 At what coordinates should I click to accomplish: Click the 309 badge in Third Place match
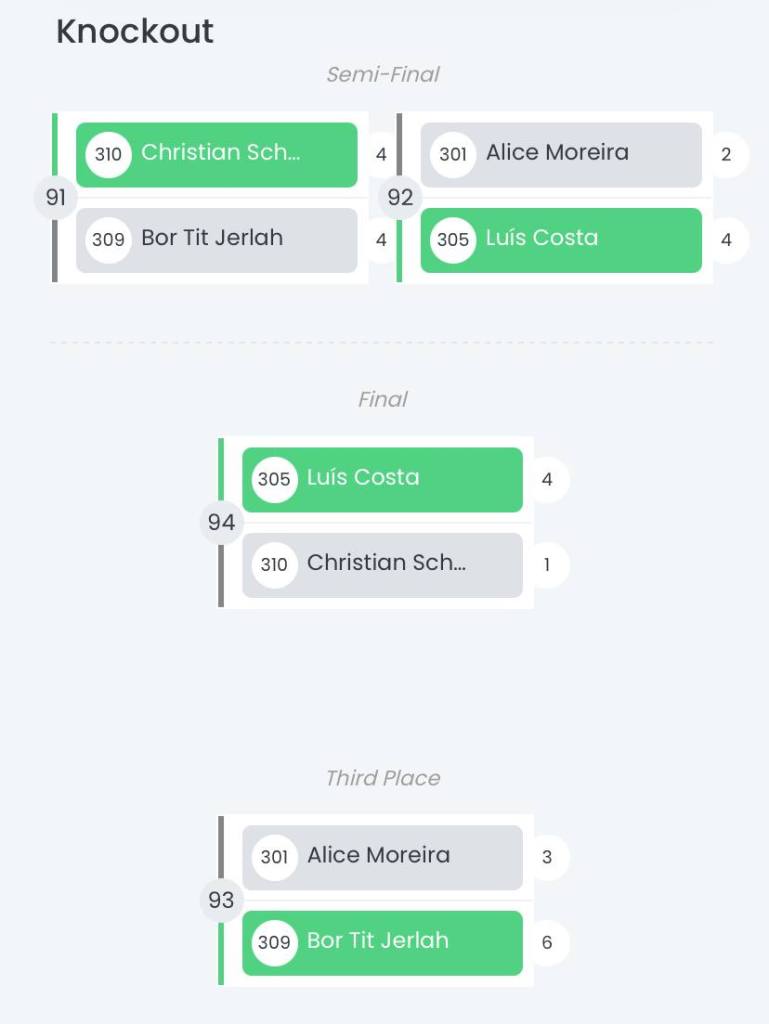[x=274, y=942]
